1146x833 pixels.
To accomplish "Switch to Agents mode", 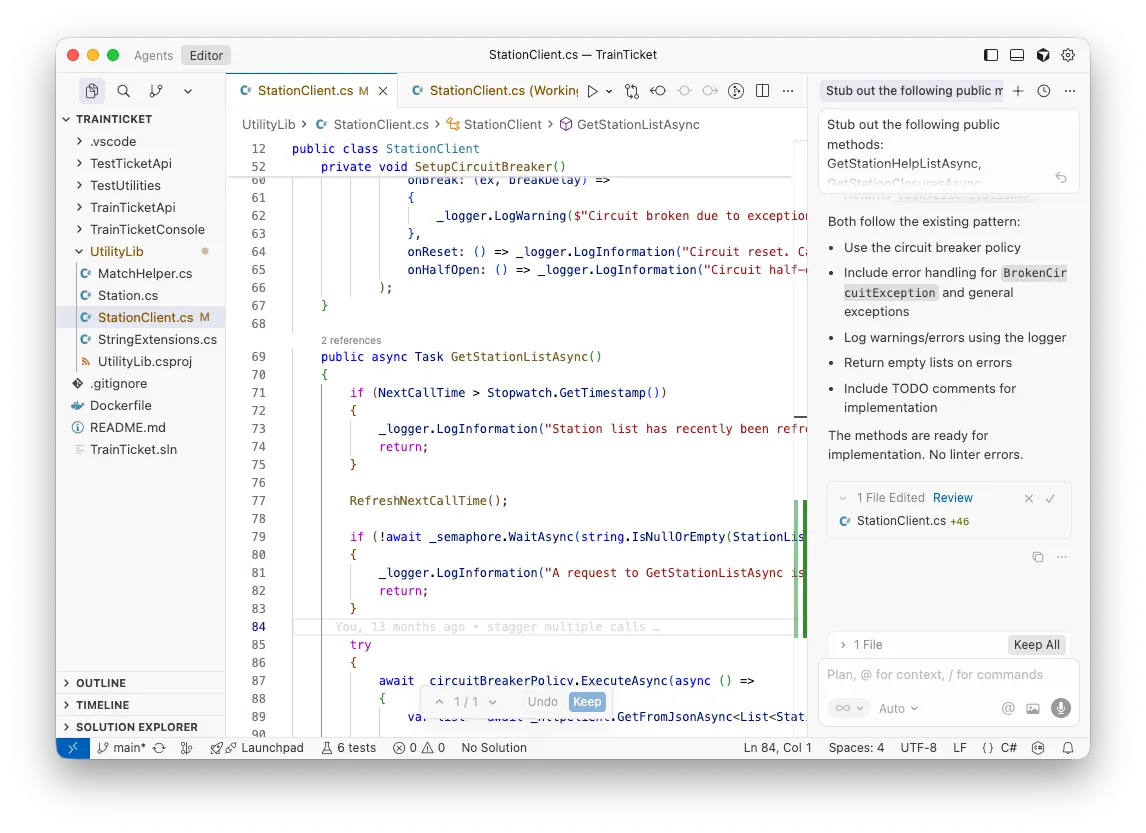I will point(153,56).
